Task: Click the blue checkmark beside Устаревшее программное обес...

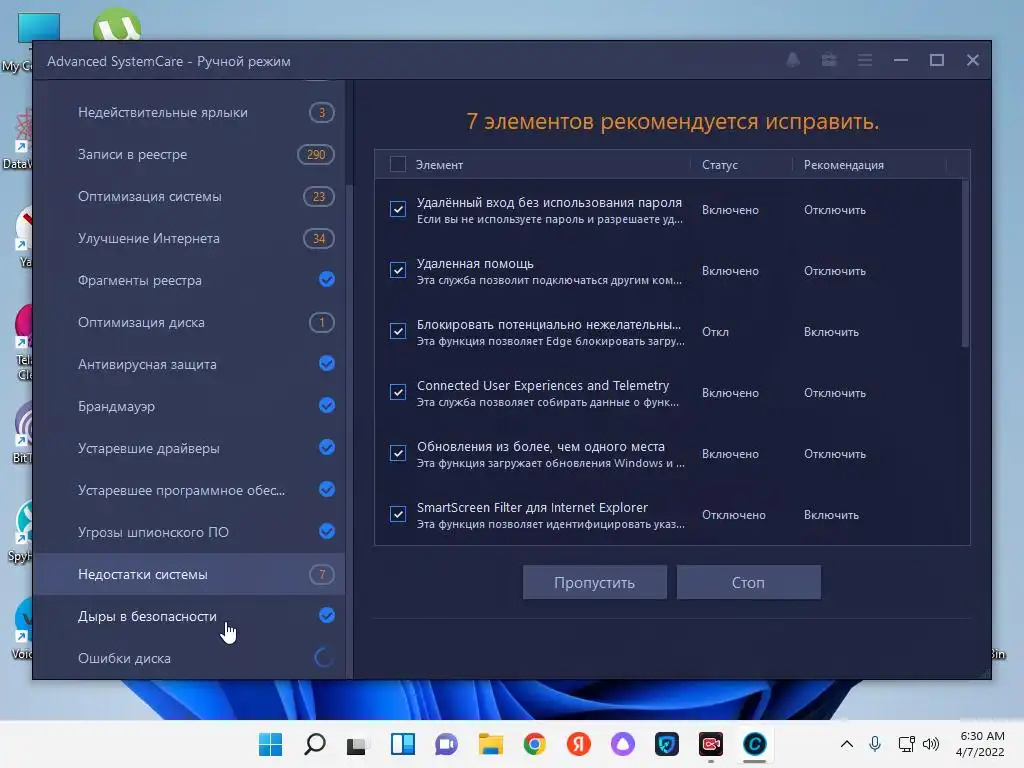Action: pos(327,489)
